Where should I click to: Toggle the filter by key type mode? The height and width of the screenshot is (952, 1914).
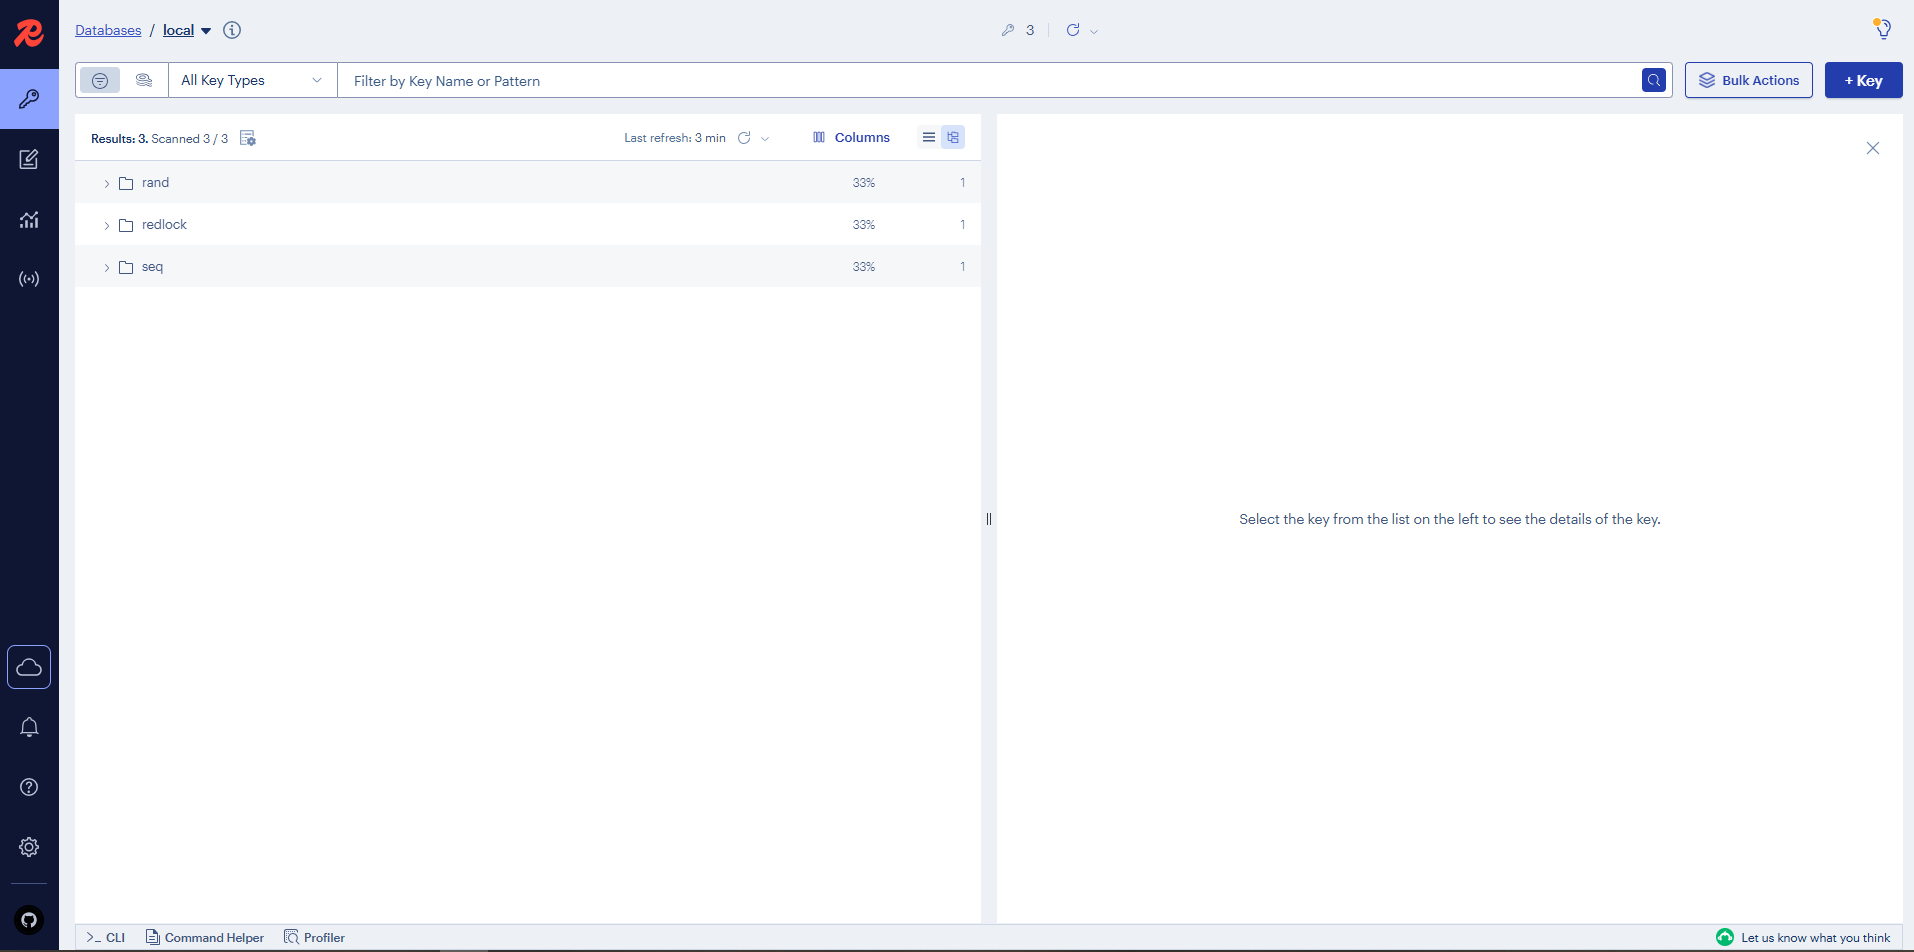[x=99, y=80]
